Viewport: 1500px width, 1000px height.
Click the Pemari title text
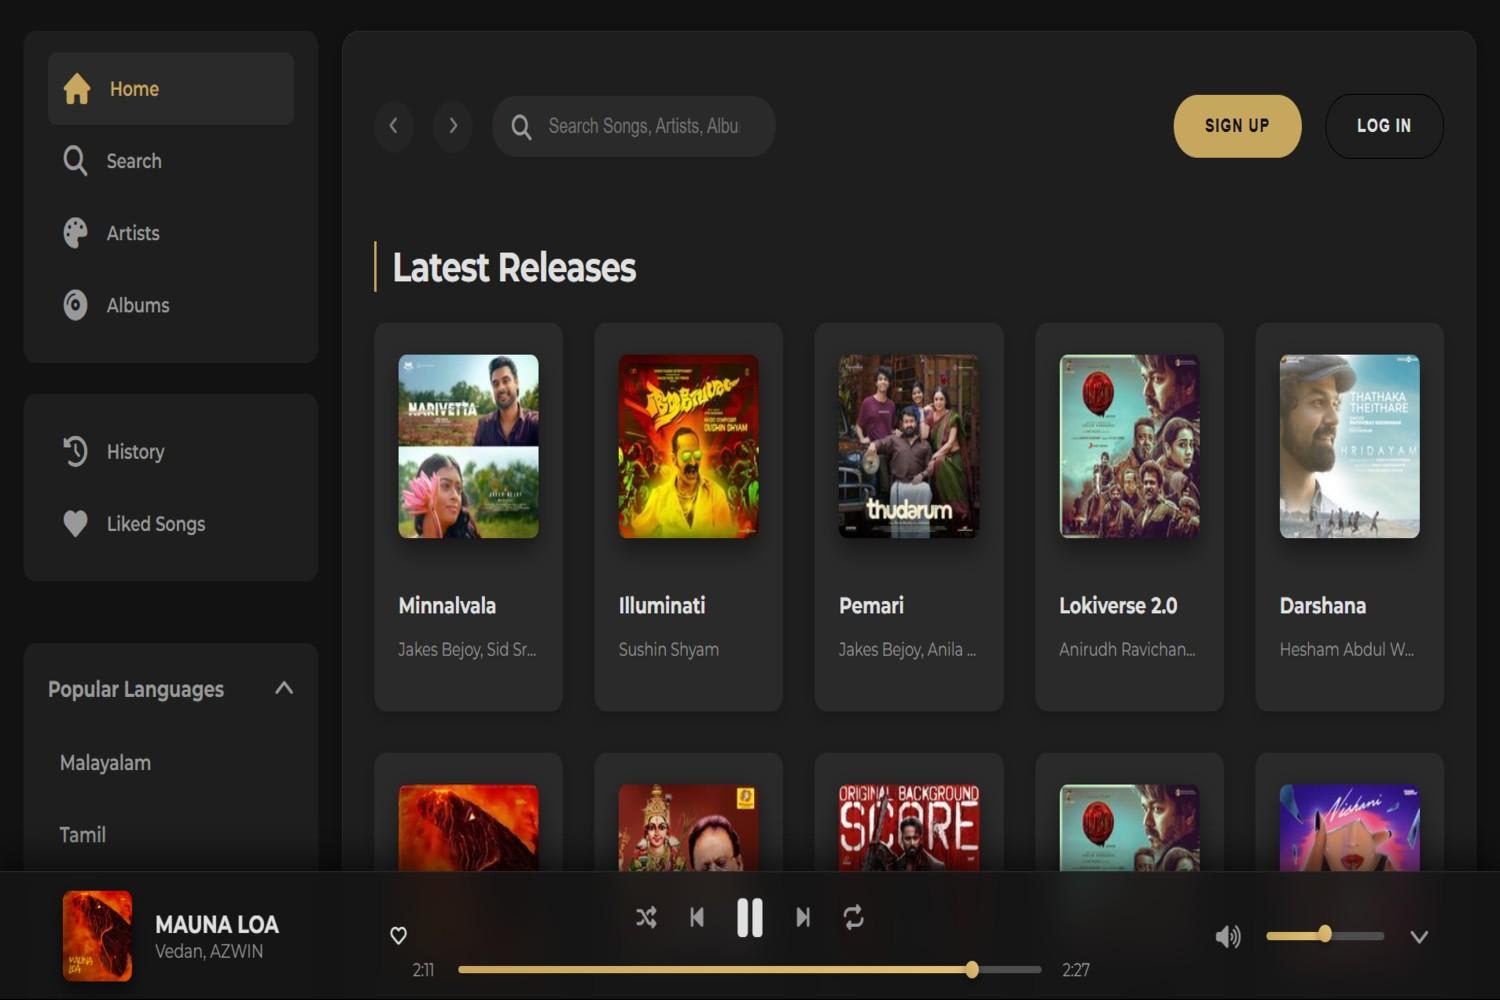click(871, 606)
